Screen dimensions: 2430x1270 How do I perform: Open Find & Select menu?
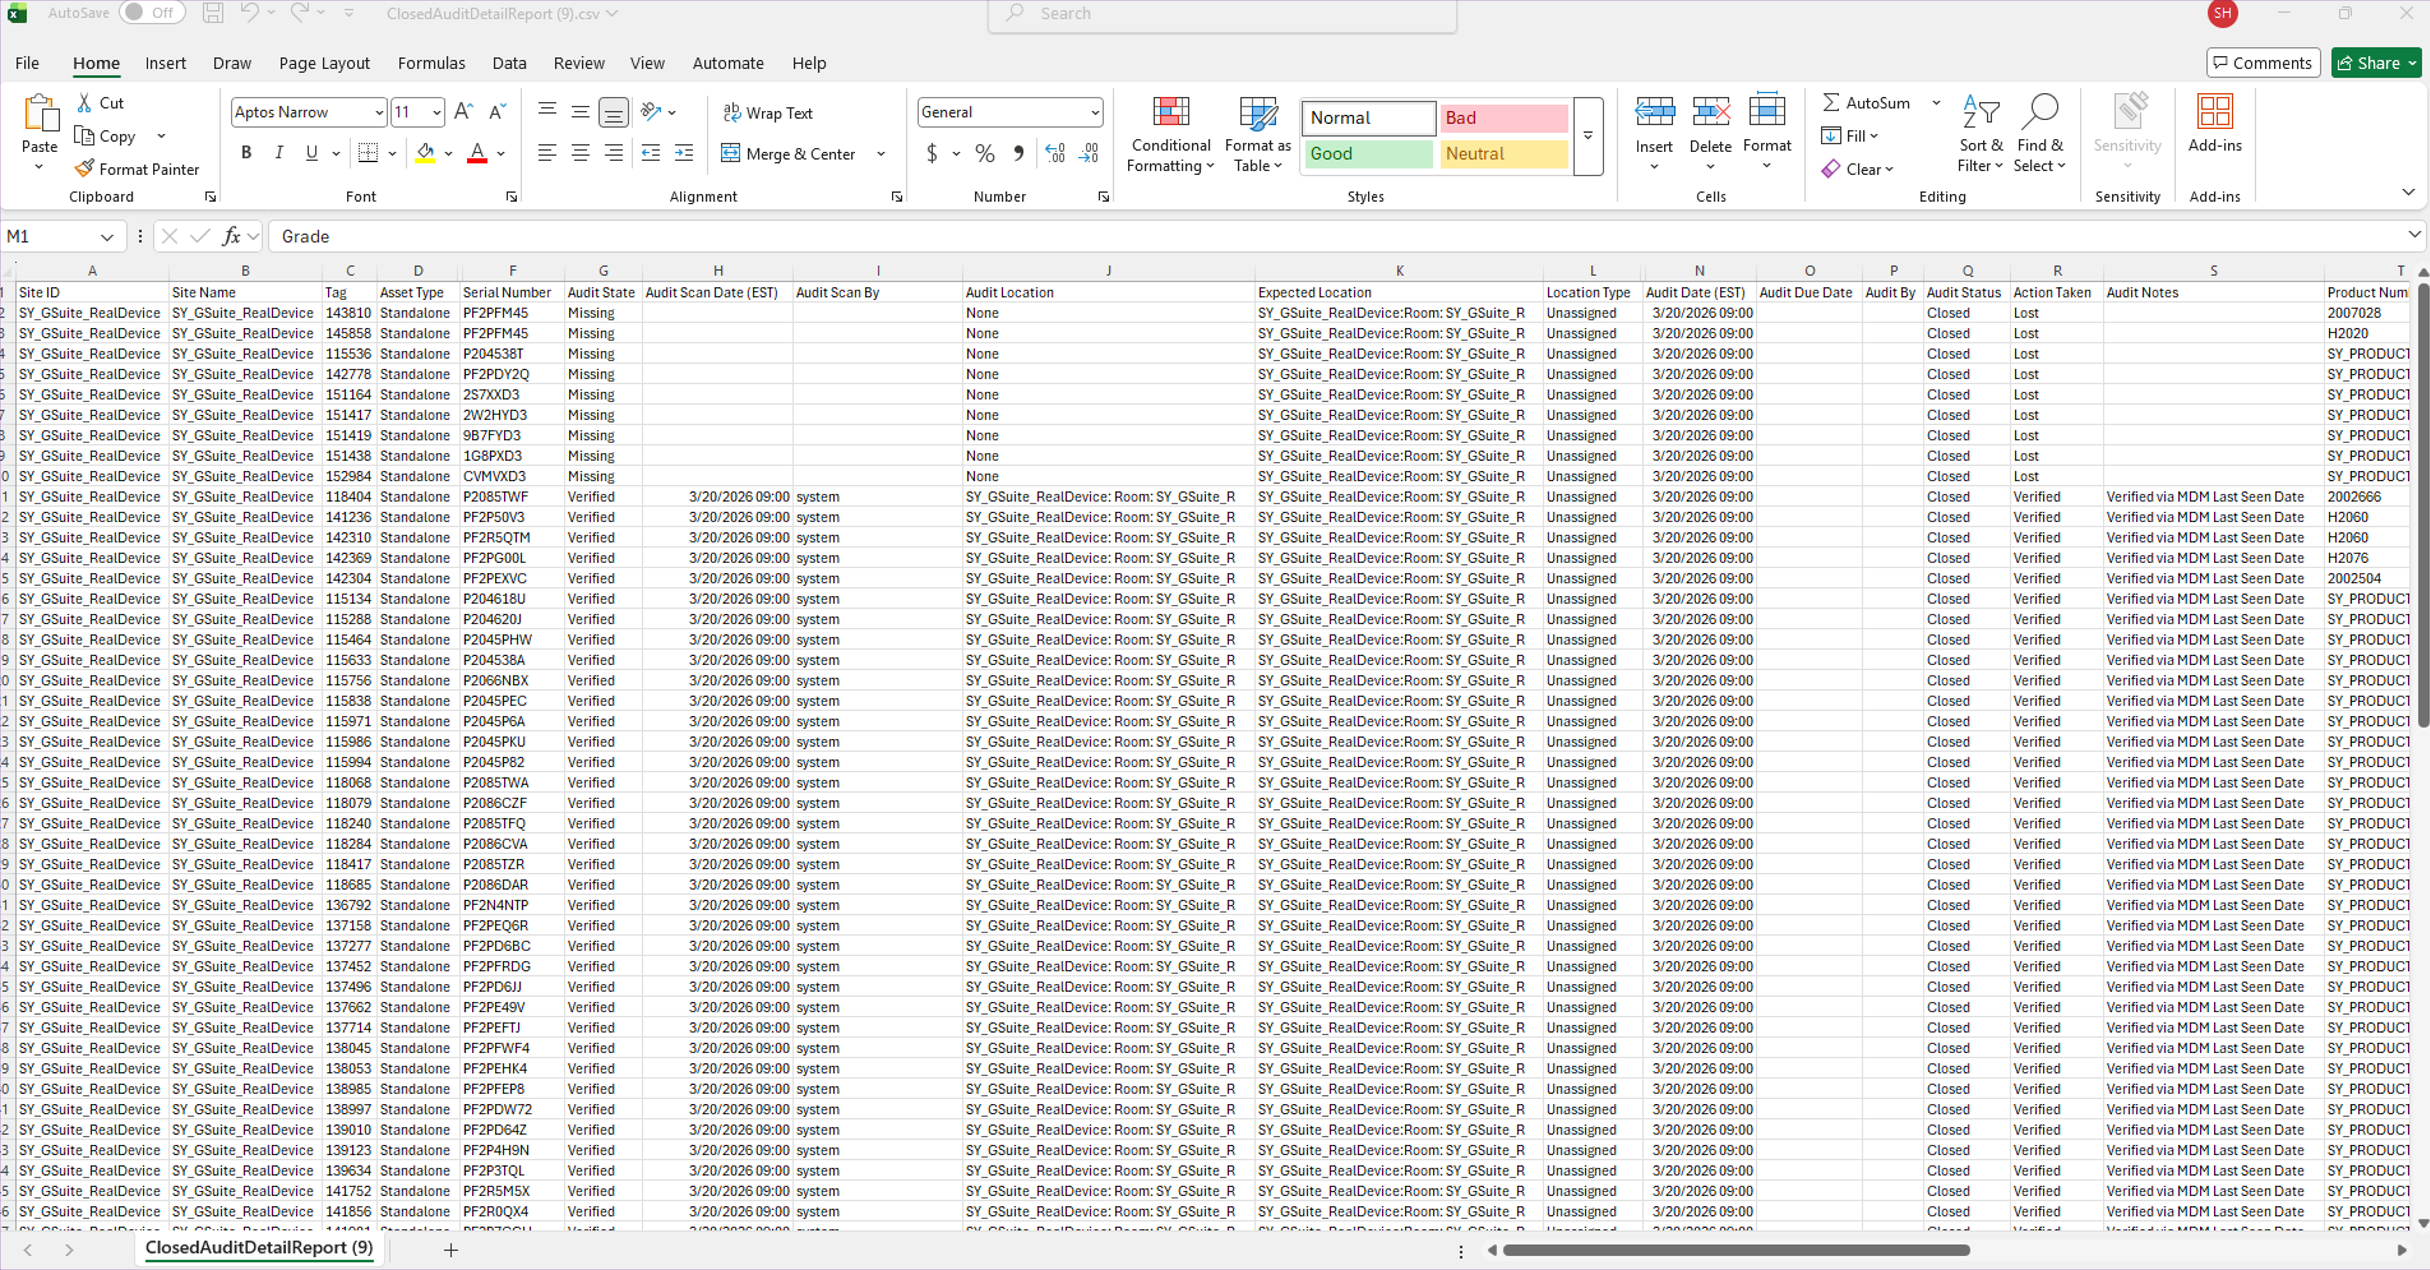(2039, 135)
